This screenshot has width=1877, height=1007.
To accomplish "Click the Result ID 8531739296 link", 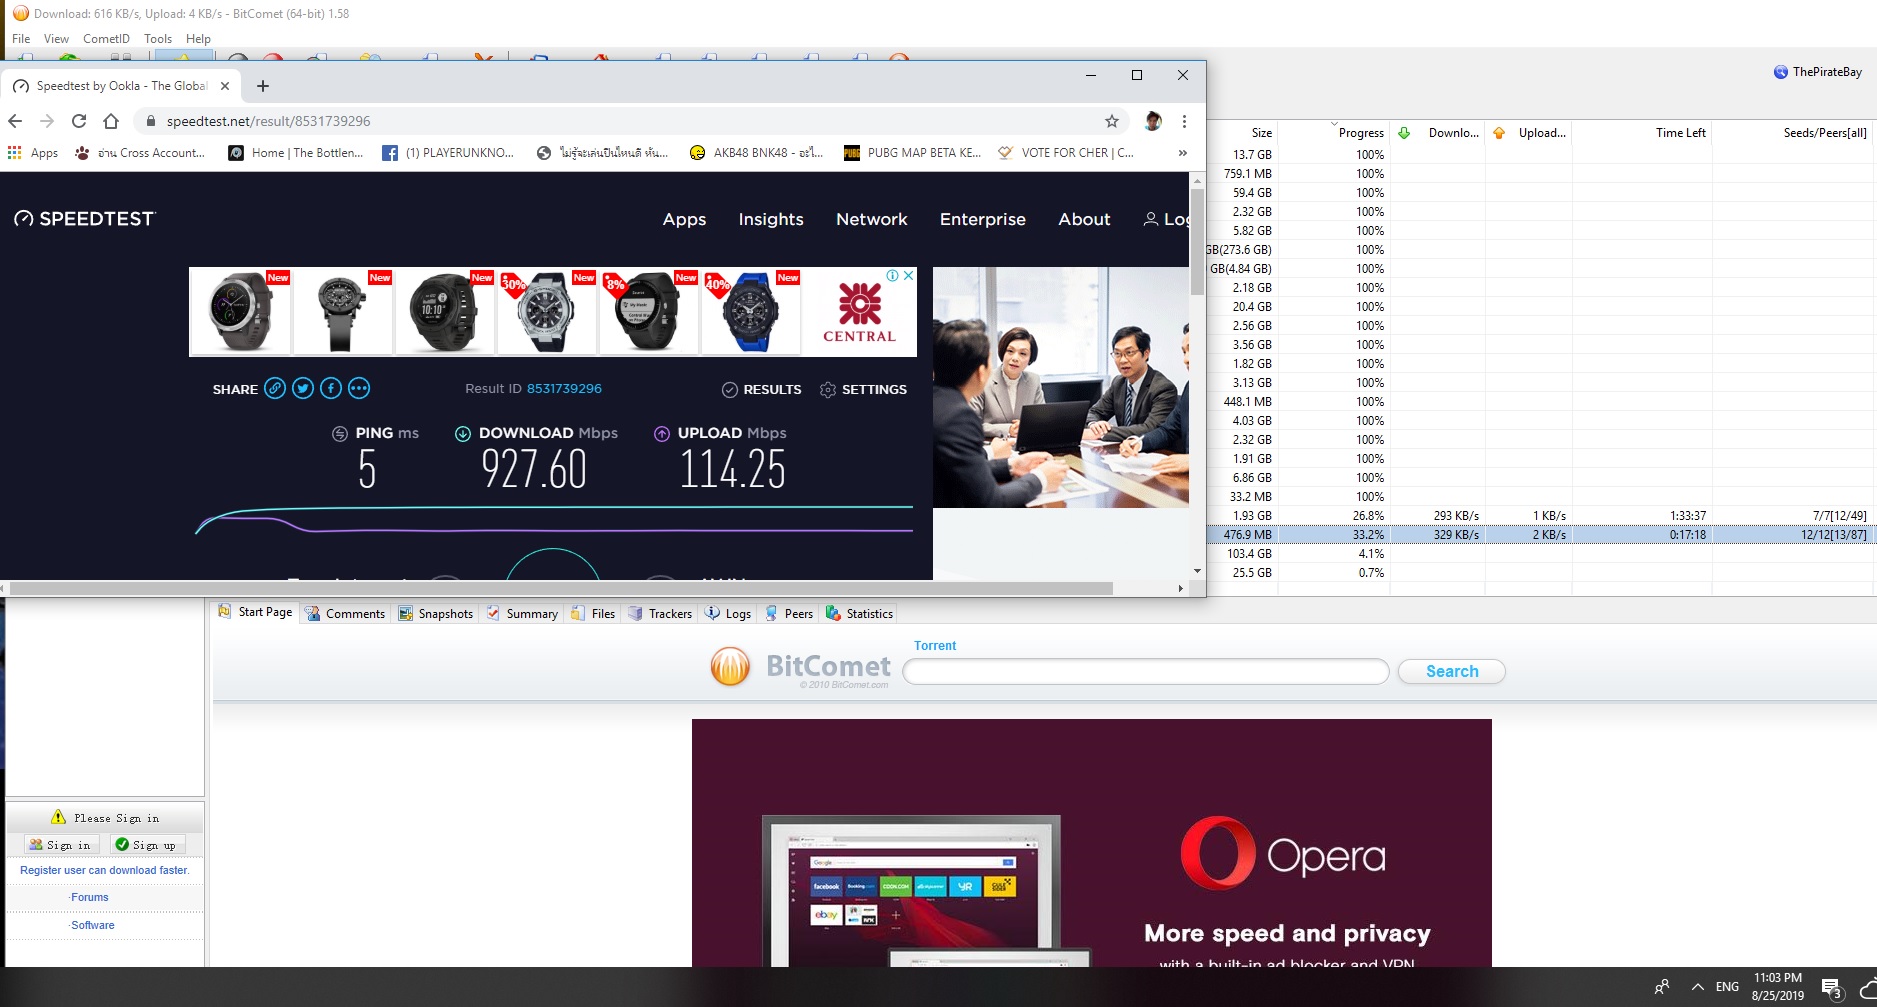I will (x=564, y=388).
